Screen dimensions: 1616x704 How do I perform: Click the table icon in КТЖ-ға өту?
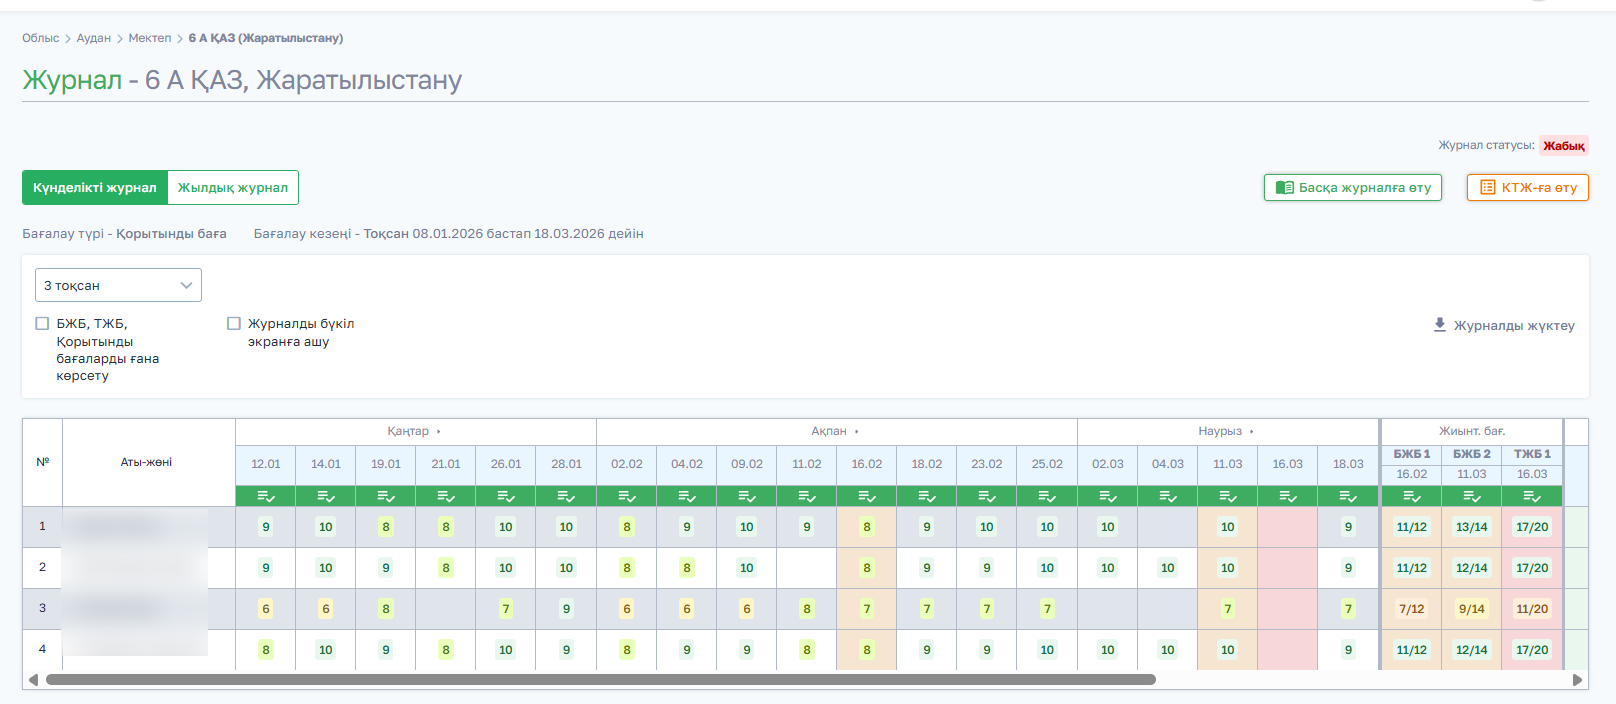pyautogui.click(x=1488, y=187)
